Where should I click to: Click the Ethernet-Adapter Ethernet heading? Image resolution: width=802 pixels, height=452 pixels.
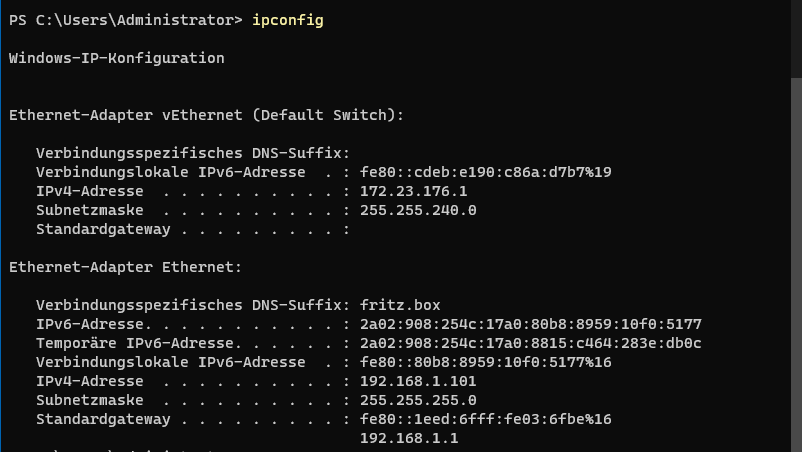pyautogui.click(x=125, y=267)
